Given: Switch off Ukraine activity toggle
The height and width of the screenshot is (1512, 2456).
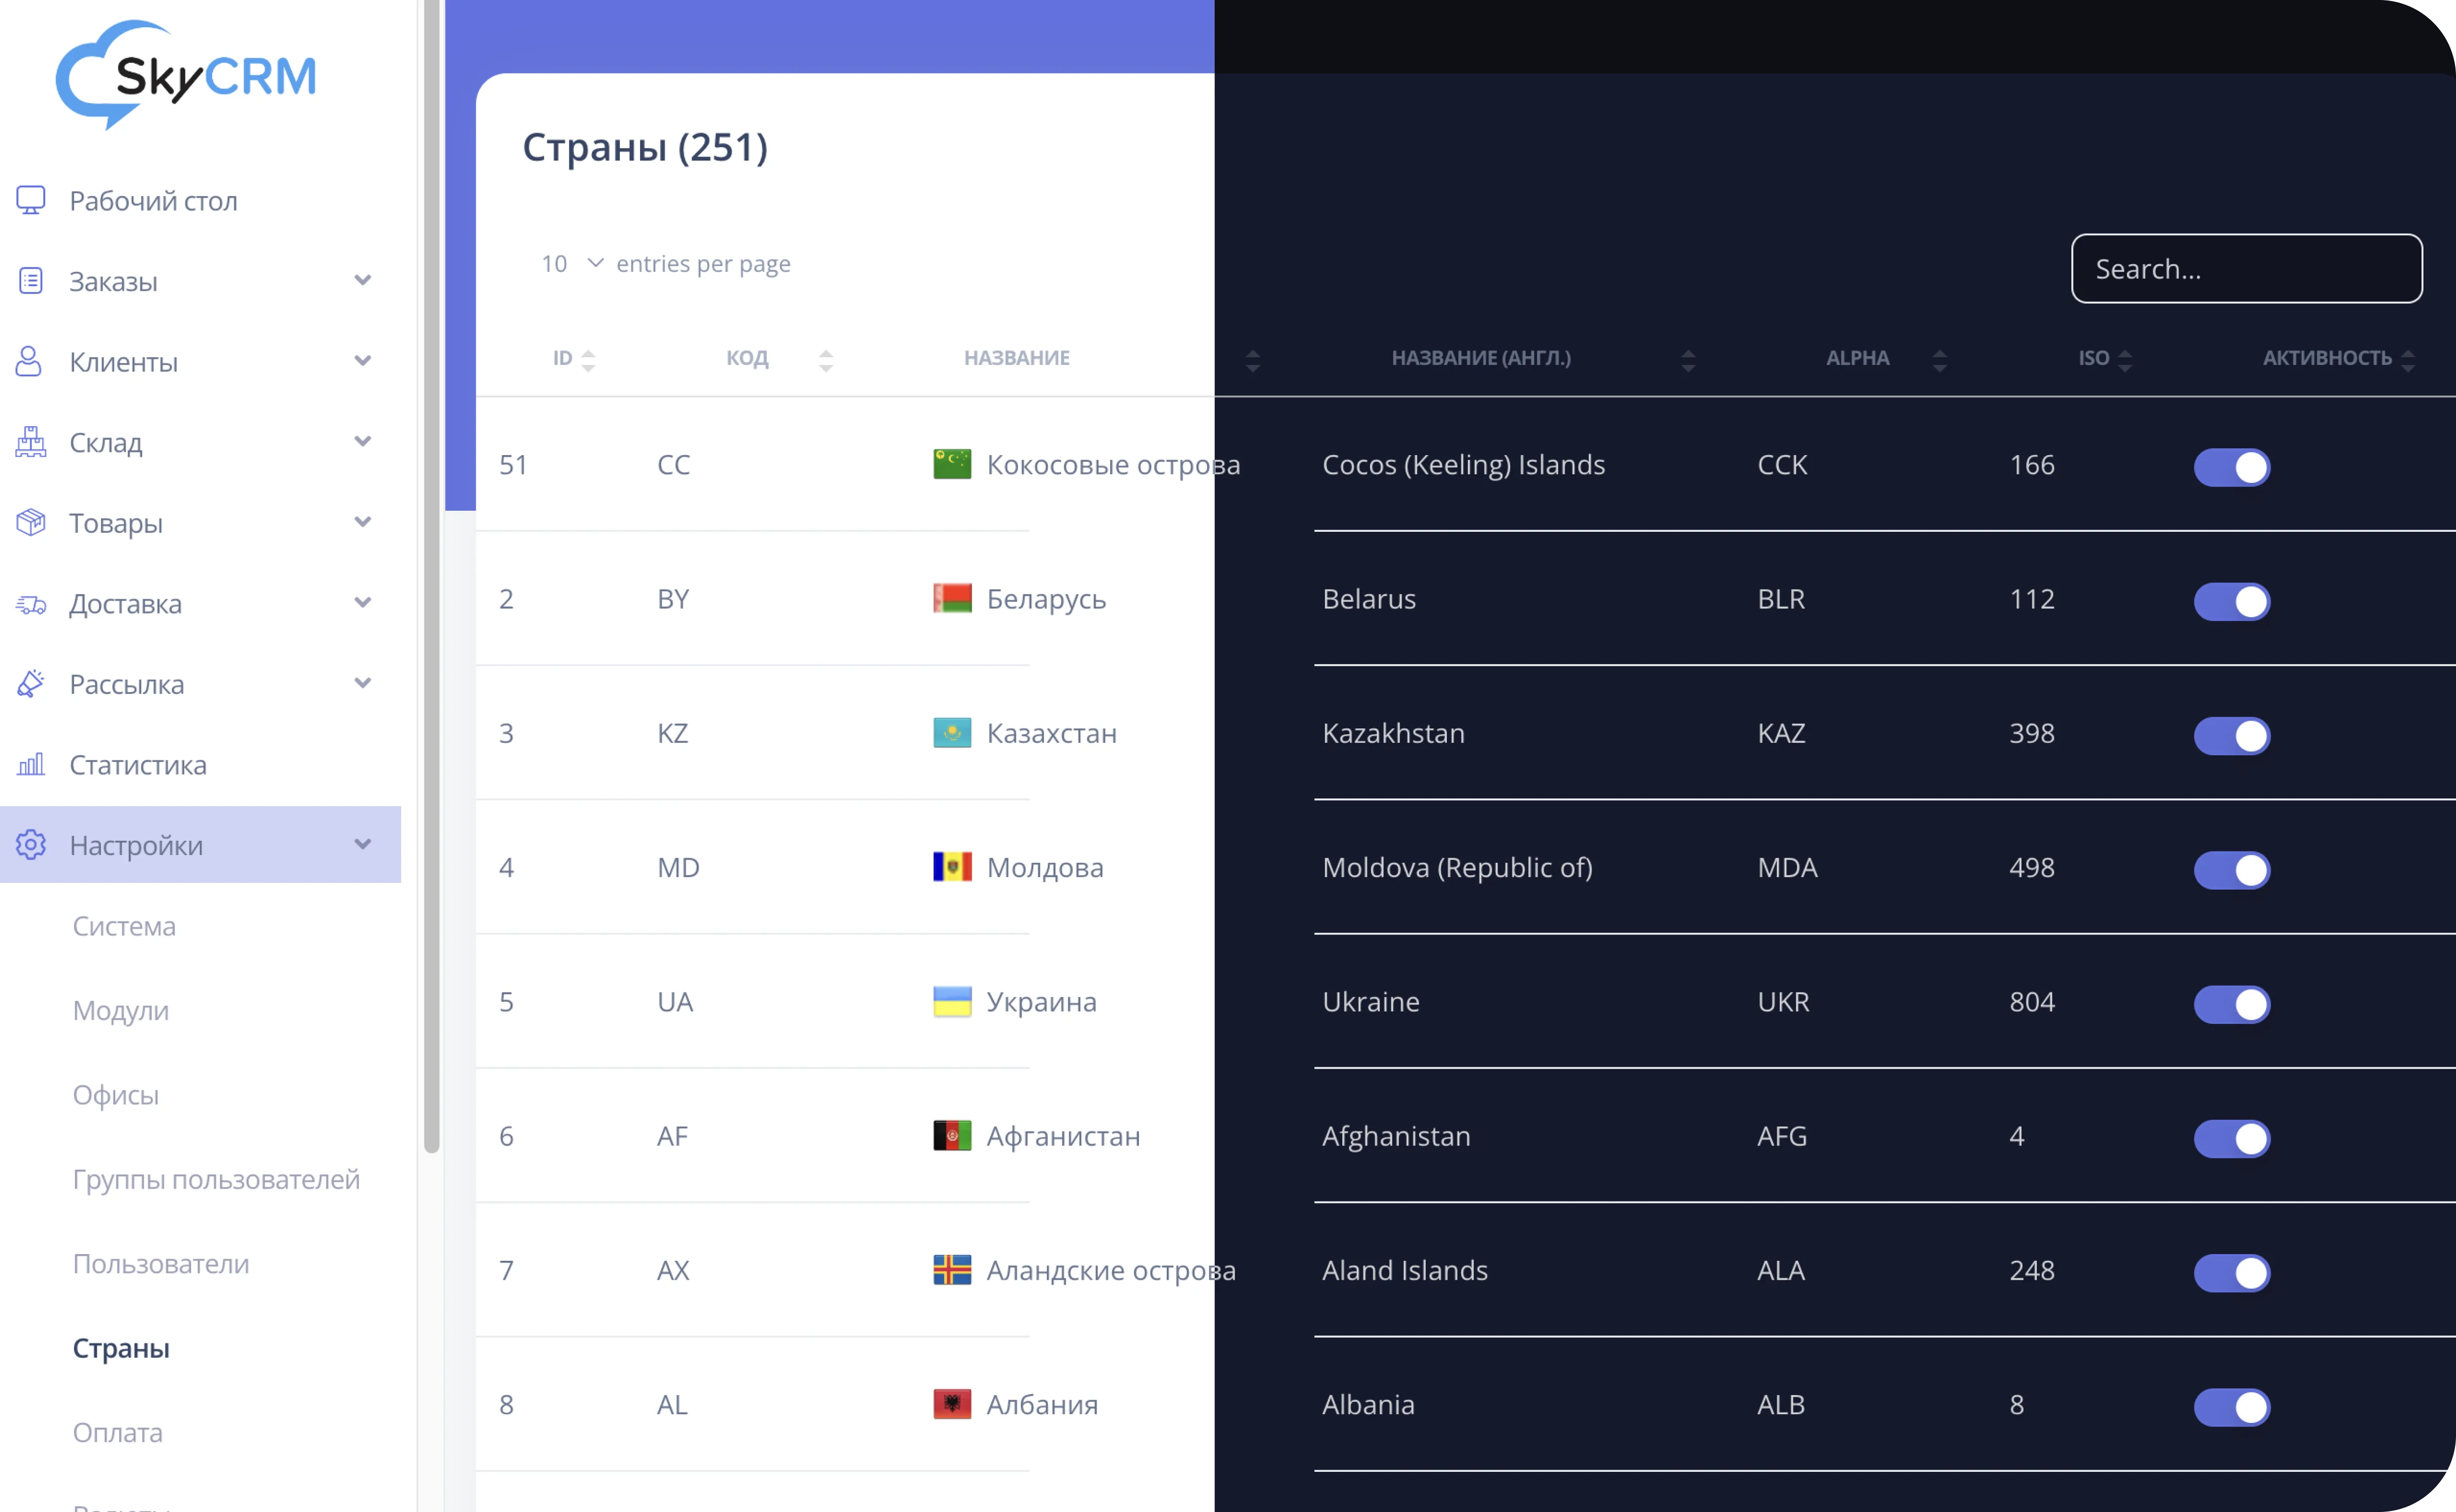Looking at the screenshot, I should pyautogui.click(x=2232, y=1004).
